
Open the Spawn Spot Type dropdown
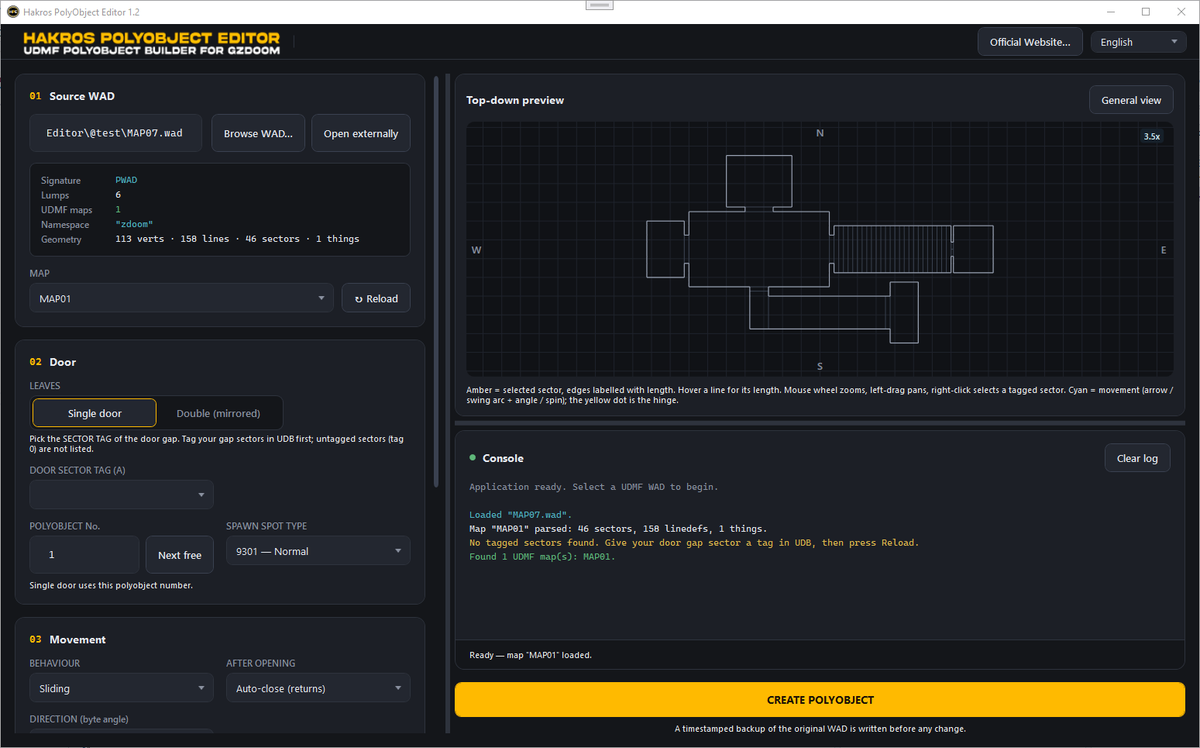[318, 551]
